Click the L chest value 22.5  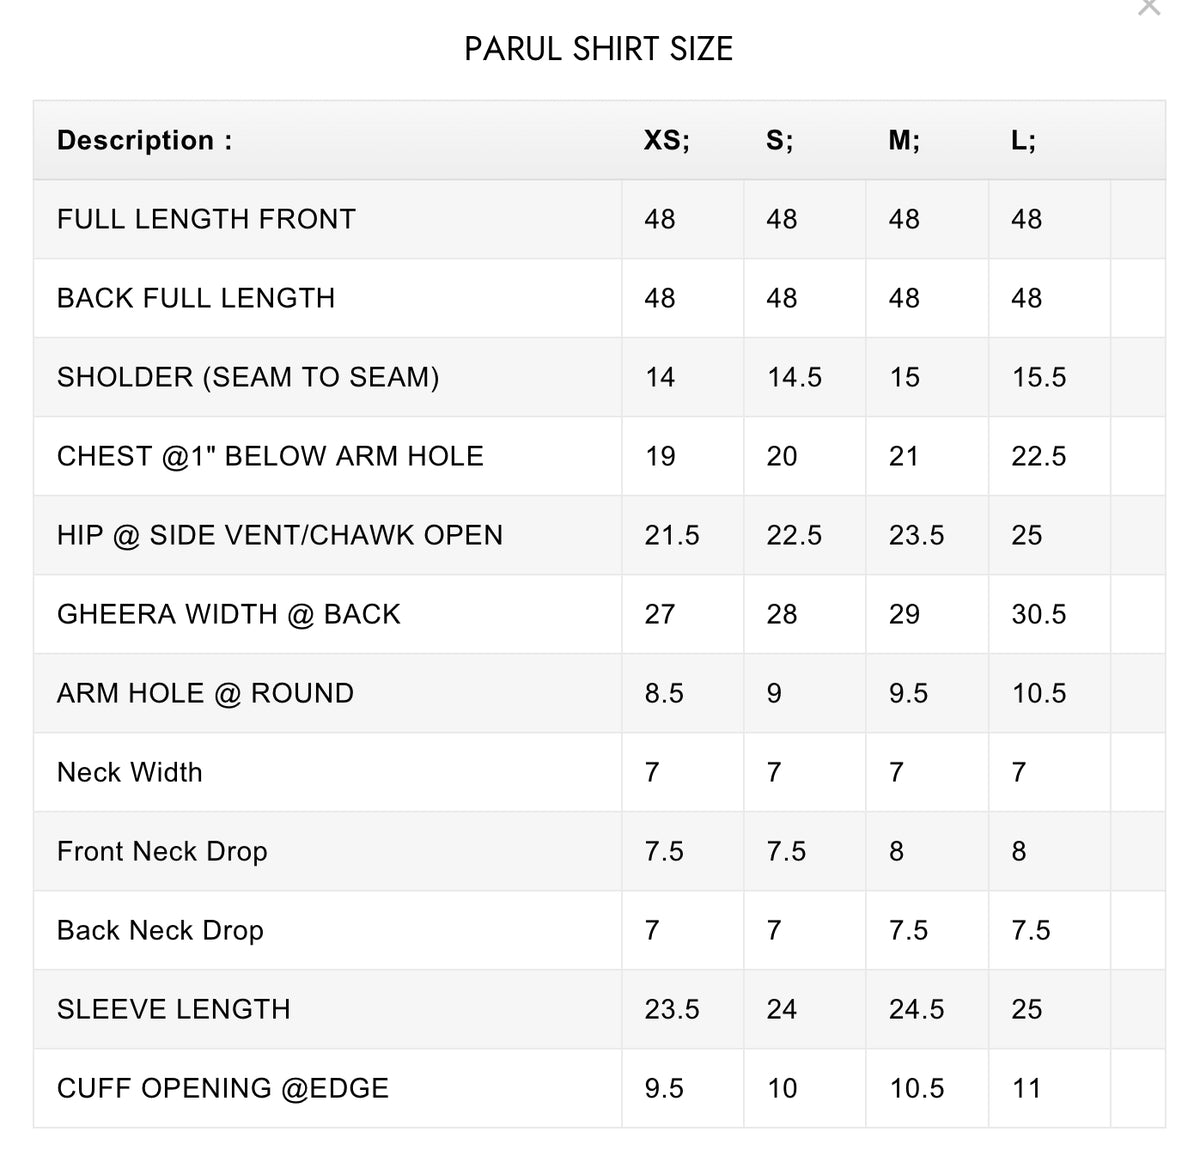coord(1038,456)
